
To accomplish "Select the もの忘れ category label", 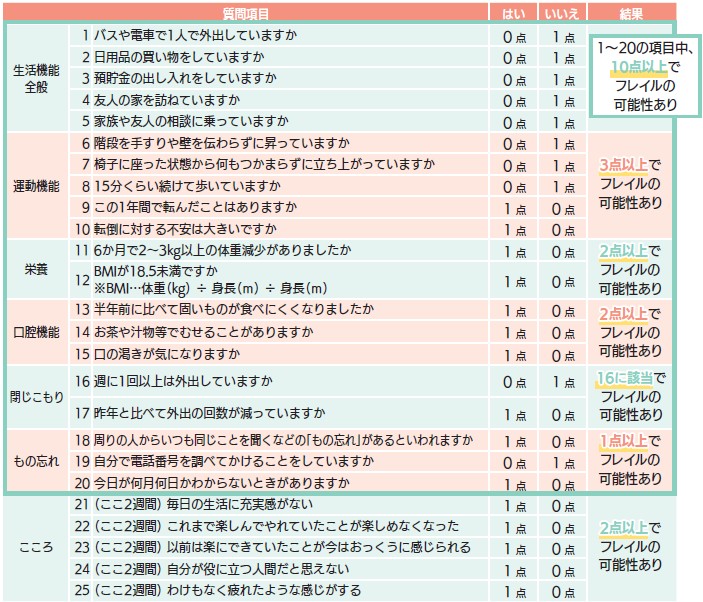I will (35, 461).
